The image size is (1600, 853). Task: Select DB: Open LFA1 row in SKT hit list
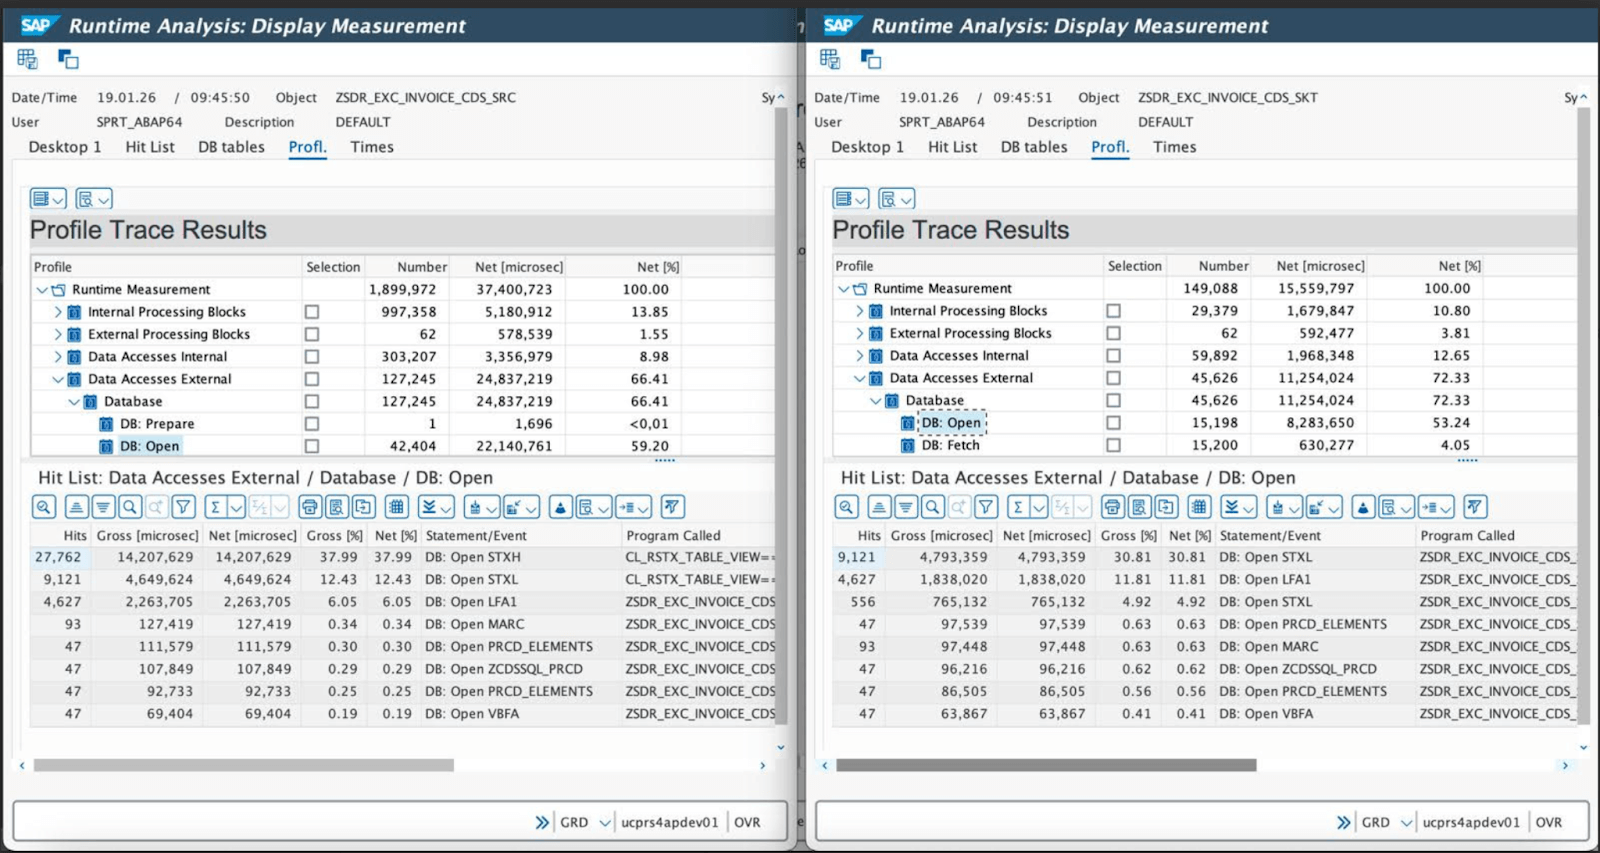[1205, 579]
